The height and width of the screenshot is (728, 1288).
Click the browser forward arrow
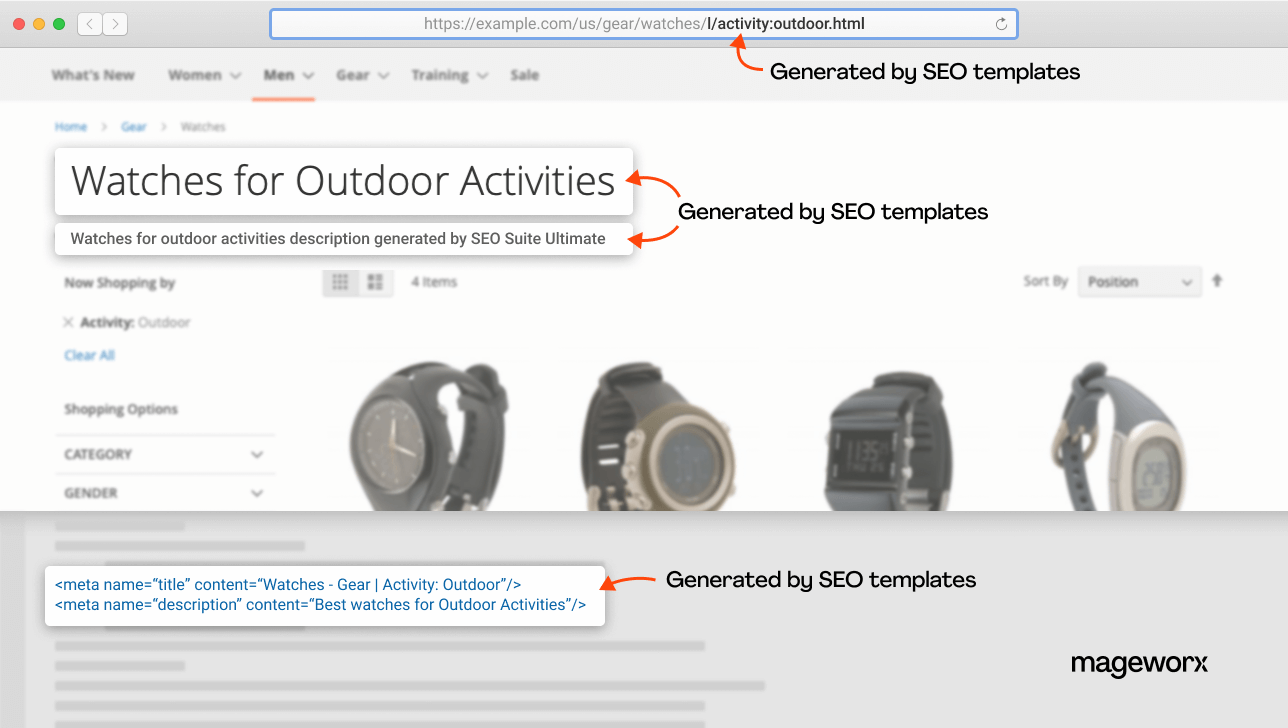tap(113, 23)
